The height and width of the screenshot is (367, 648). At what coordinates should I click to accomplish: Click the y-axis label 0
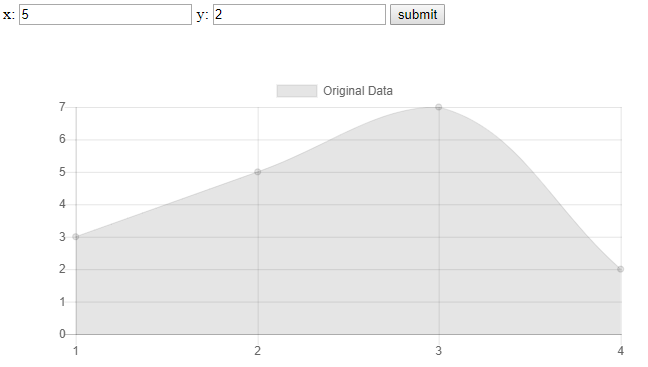(x=62, y=334)
